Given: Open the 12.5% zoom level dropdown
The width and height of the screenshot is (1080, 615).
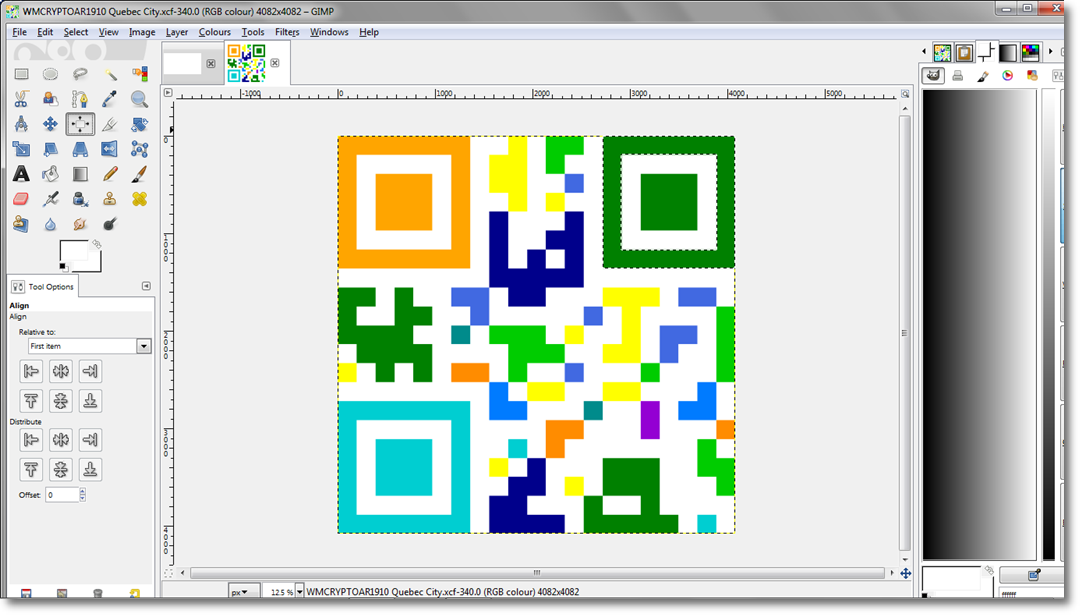Looking at the screenshot, I should point(300,592).
